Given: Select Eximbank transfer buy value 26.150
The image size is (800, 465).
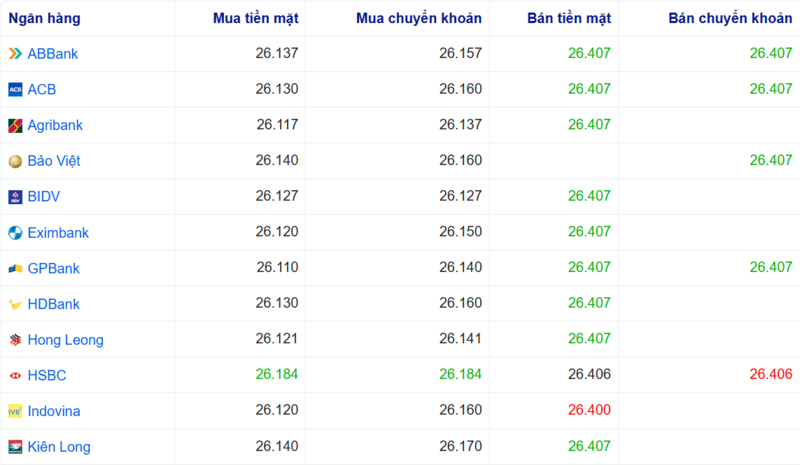Looking at the screenshot, I should (461, 232).
